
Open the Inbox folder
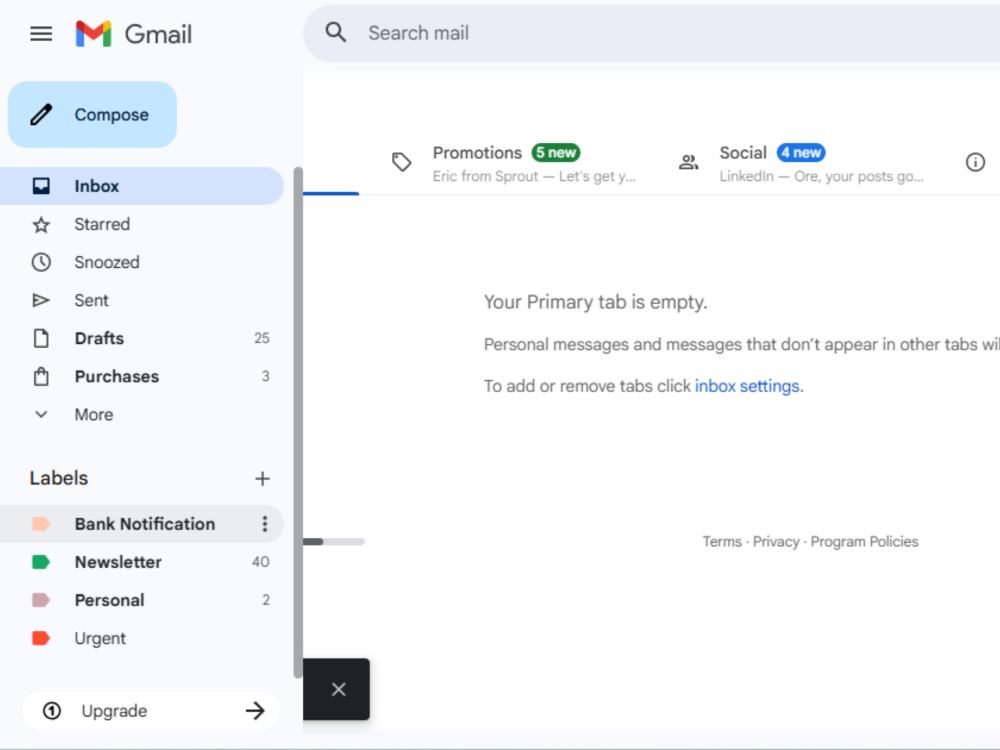tap(142, 186)
